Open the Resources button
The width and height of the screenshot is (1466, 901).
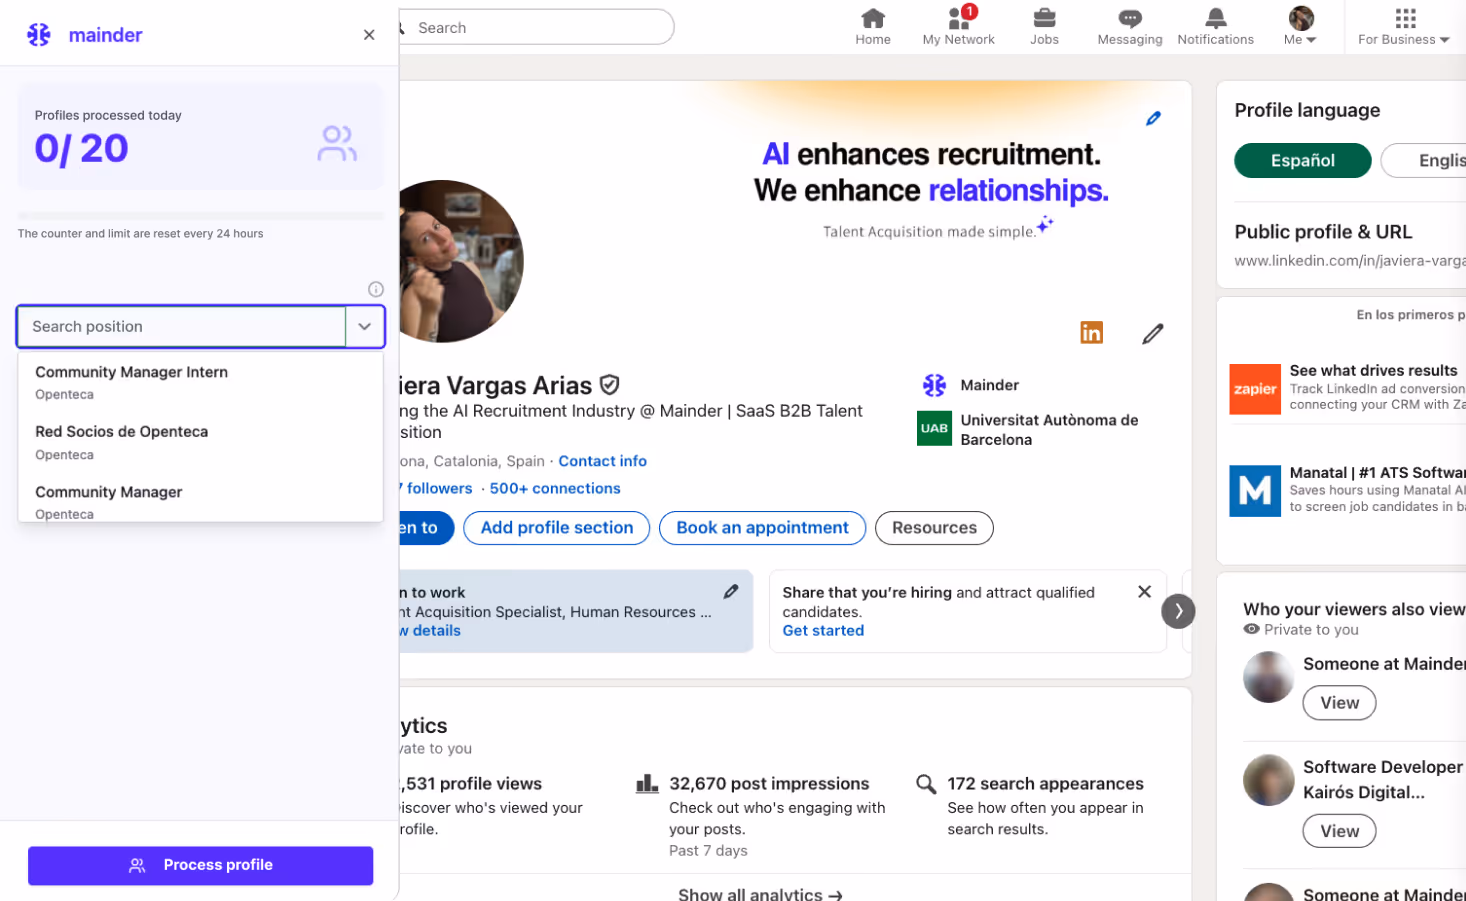point(934,528)
